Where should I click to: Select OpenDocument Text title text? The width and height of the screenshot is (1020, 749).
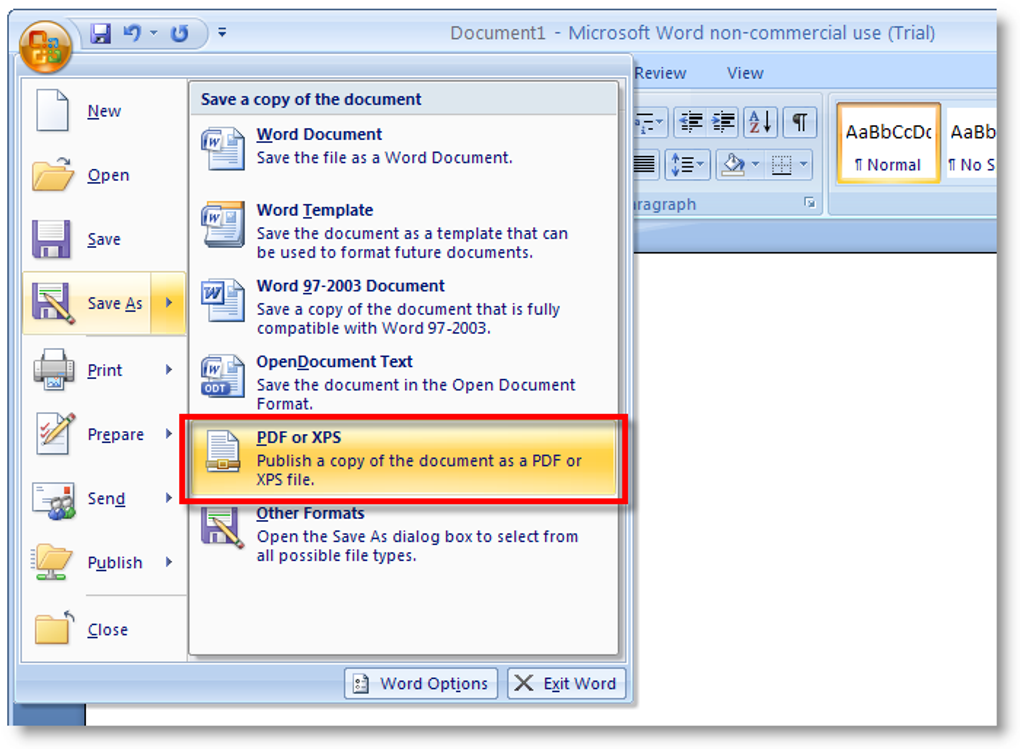point(334,362)
